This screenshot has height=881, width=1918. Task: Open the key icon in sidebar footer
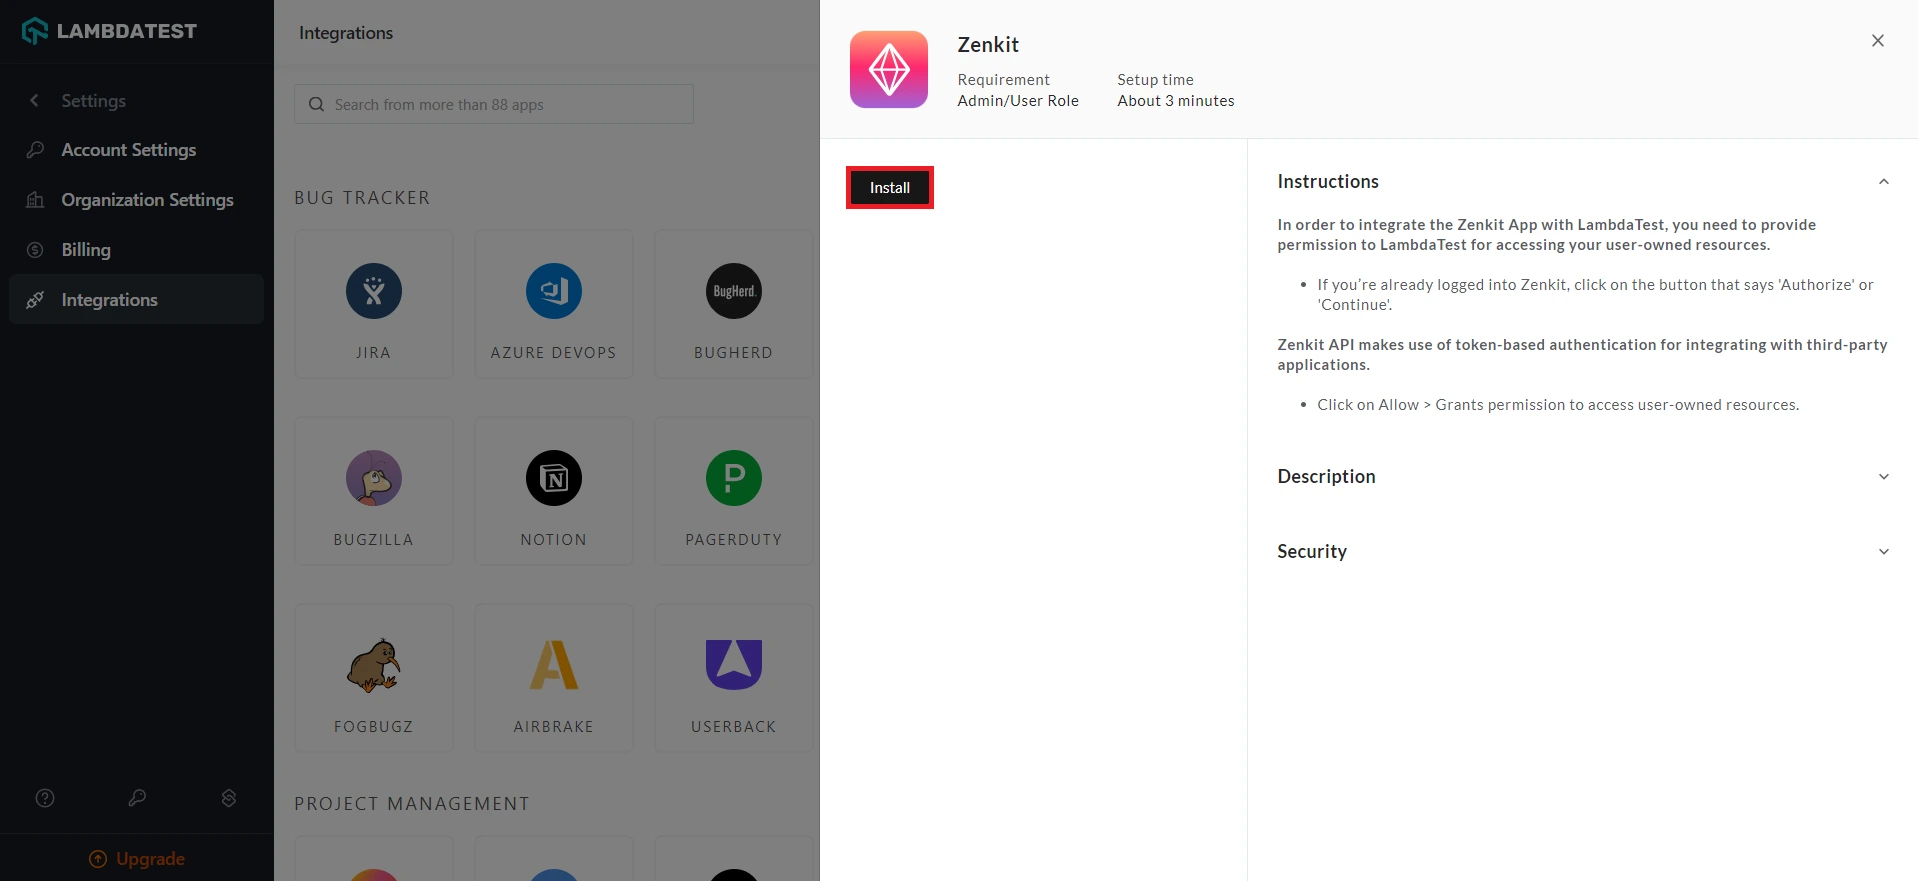tap(137, 798)
